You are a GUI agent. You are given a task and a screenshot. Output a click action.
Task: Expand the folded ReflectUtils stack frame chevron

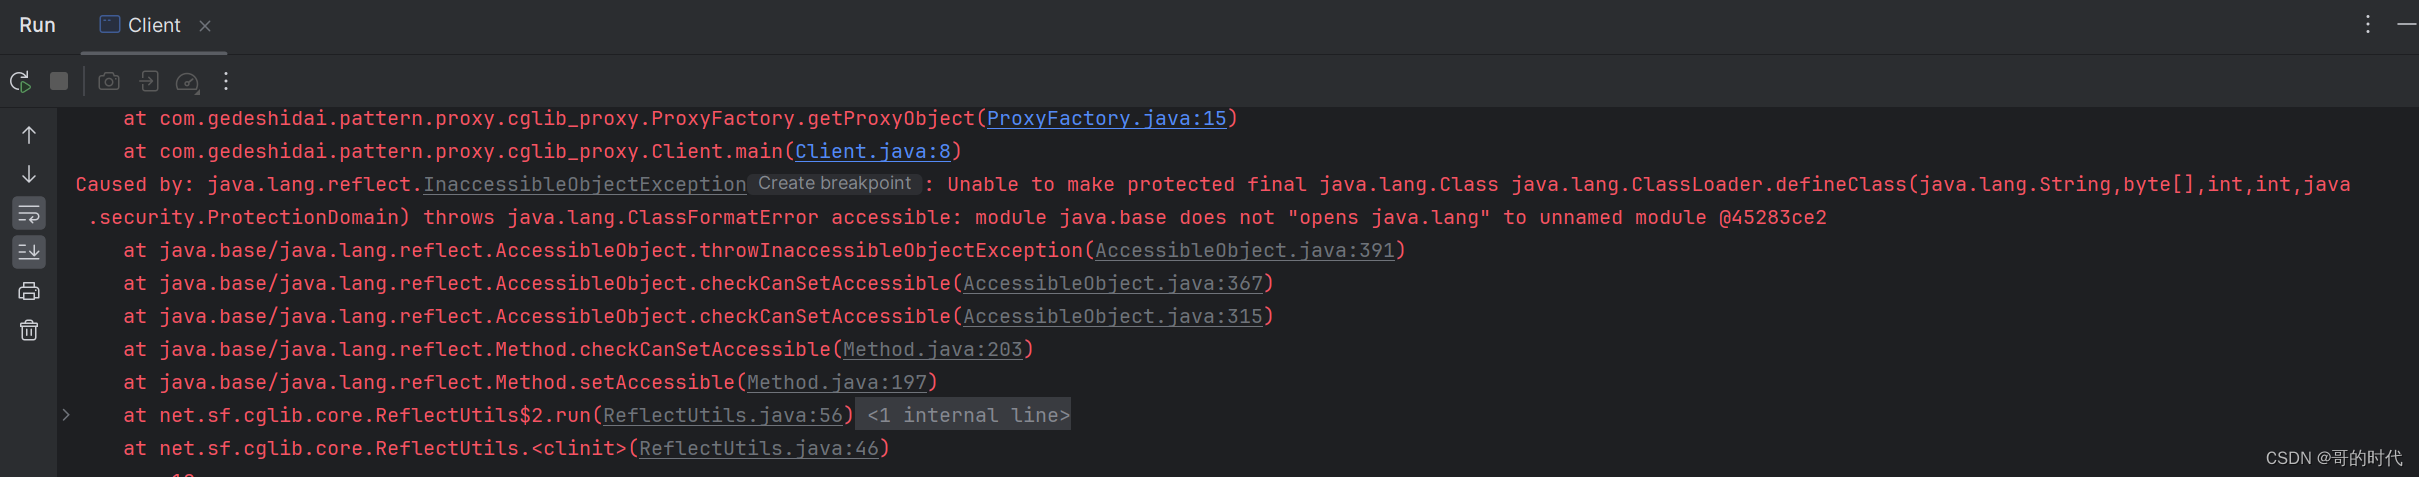tap(66, 415)
